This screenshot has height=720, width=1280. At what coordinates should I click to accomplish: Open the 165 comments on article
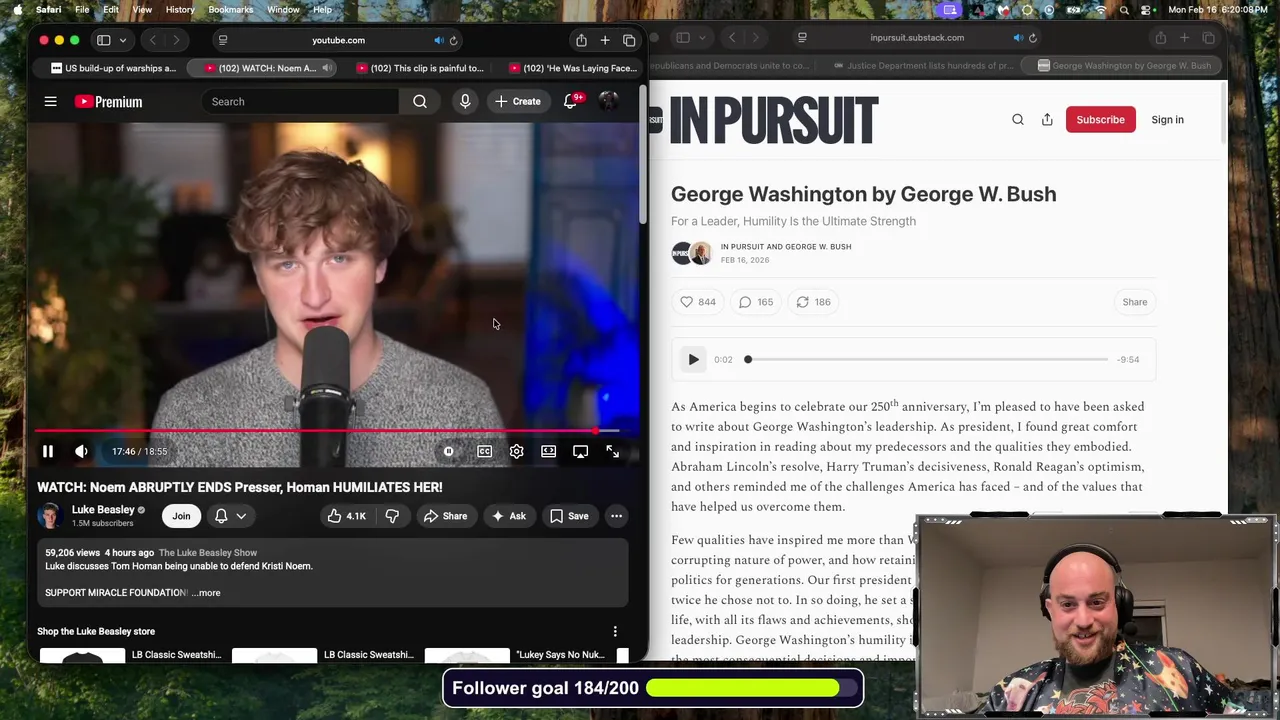tap(756, 302)
